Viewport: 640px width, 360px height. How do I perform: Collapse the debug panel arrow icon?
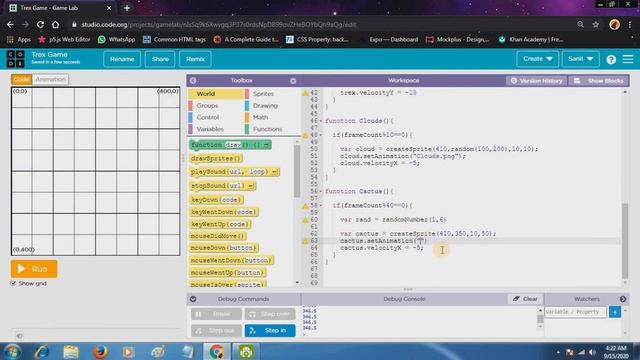[x=193, y=299]
